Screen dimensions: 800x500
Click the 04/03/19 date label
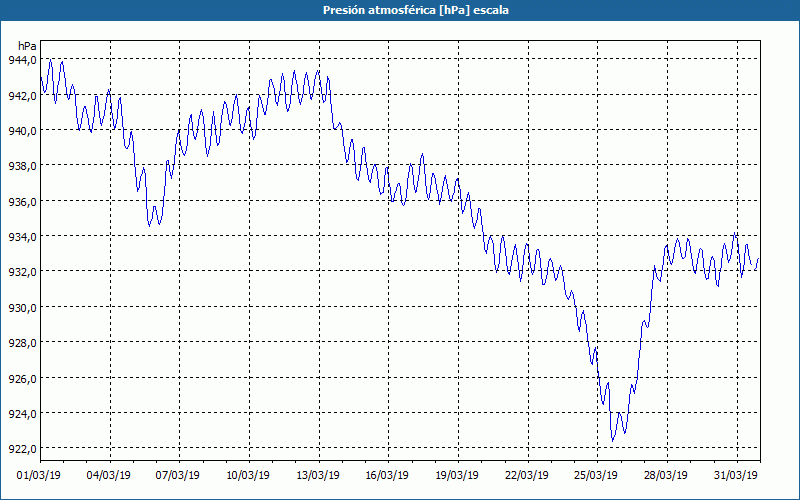pos(109,475)
